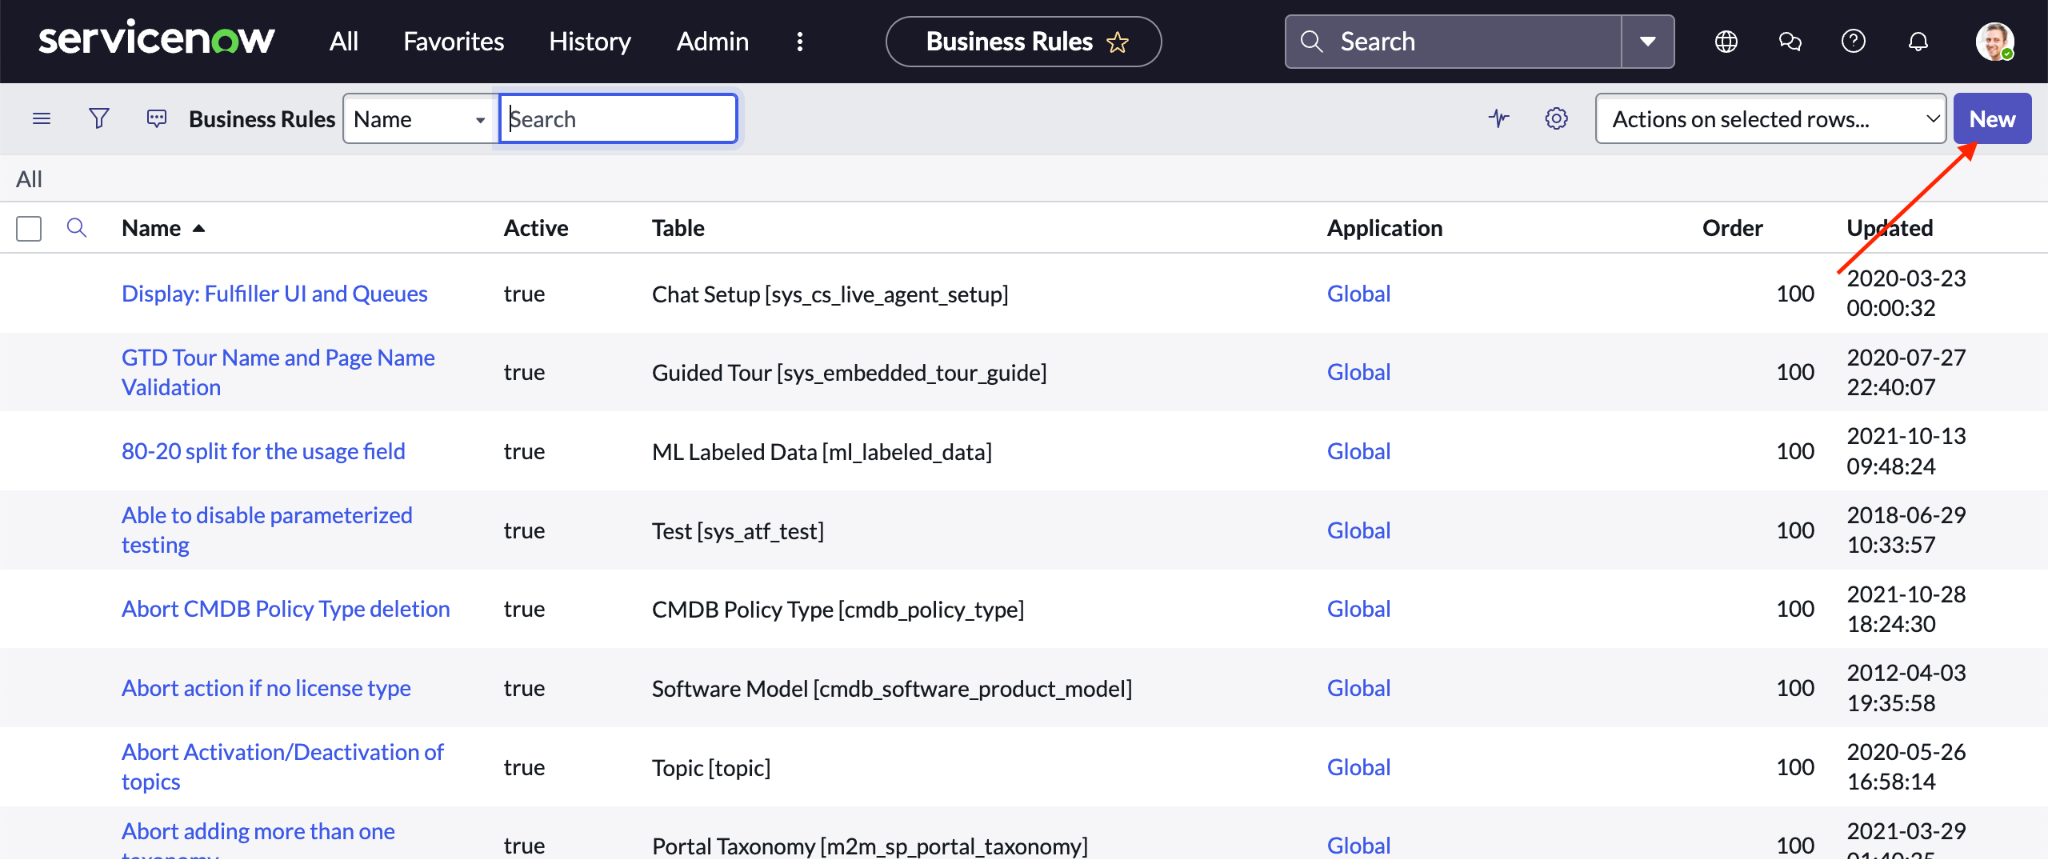Toggle column search magnifier in header
The height and width of the screenshot is (859, 2048).
[x=76, y=228]
